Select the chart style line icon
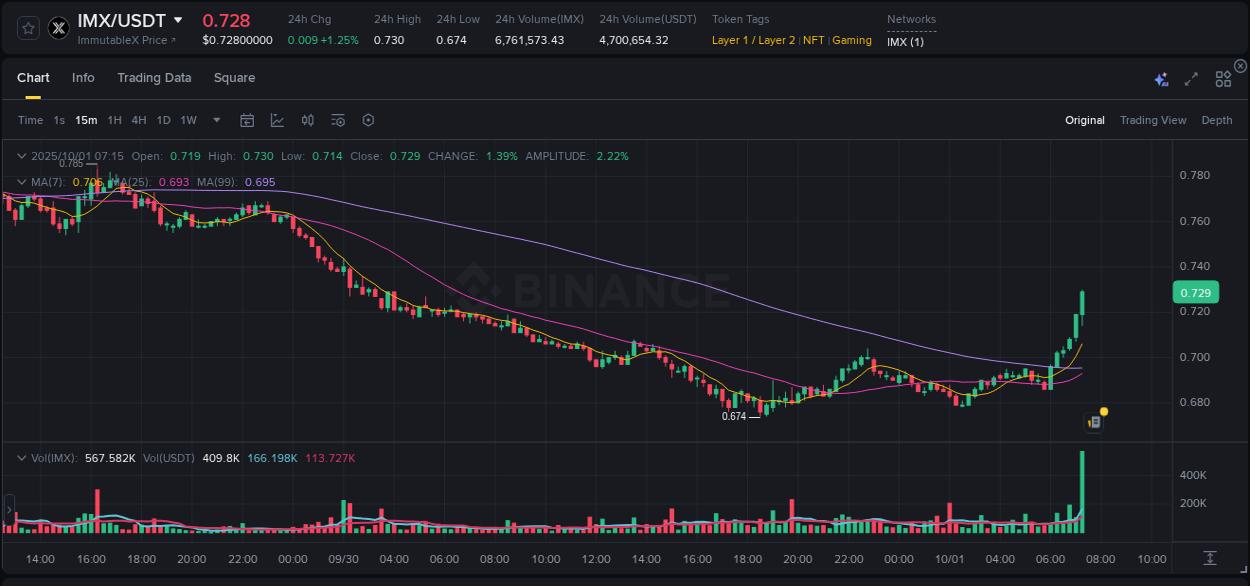Viewport: 1250px width, 586px height. click(277, 120)
